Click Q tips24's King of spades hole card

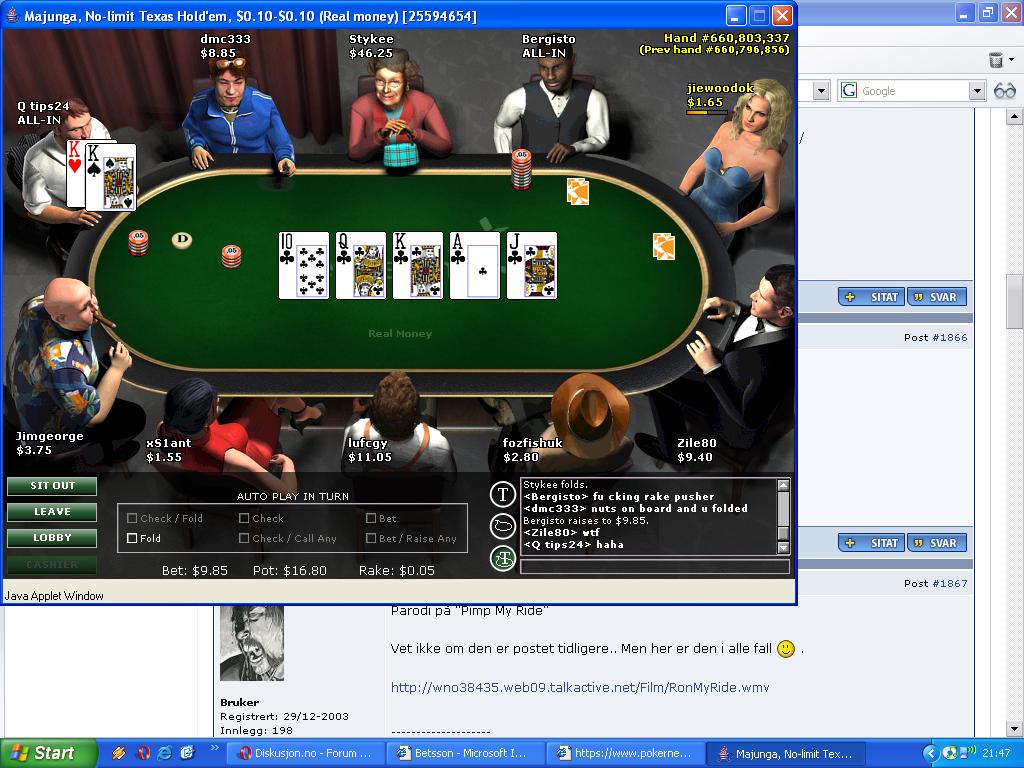click(112, 177)
